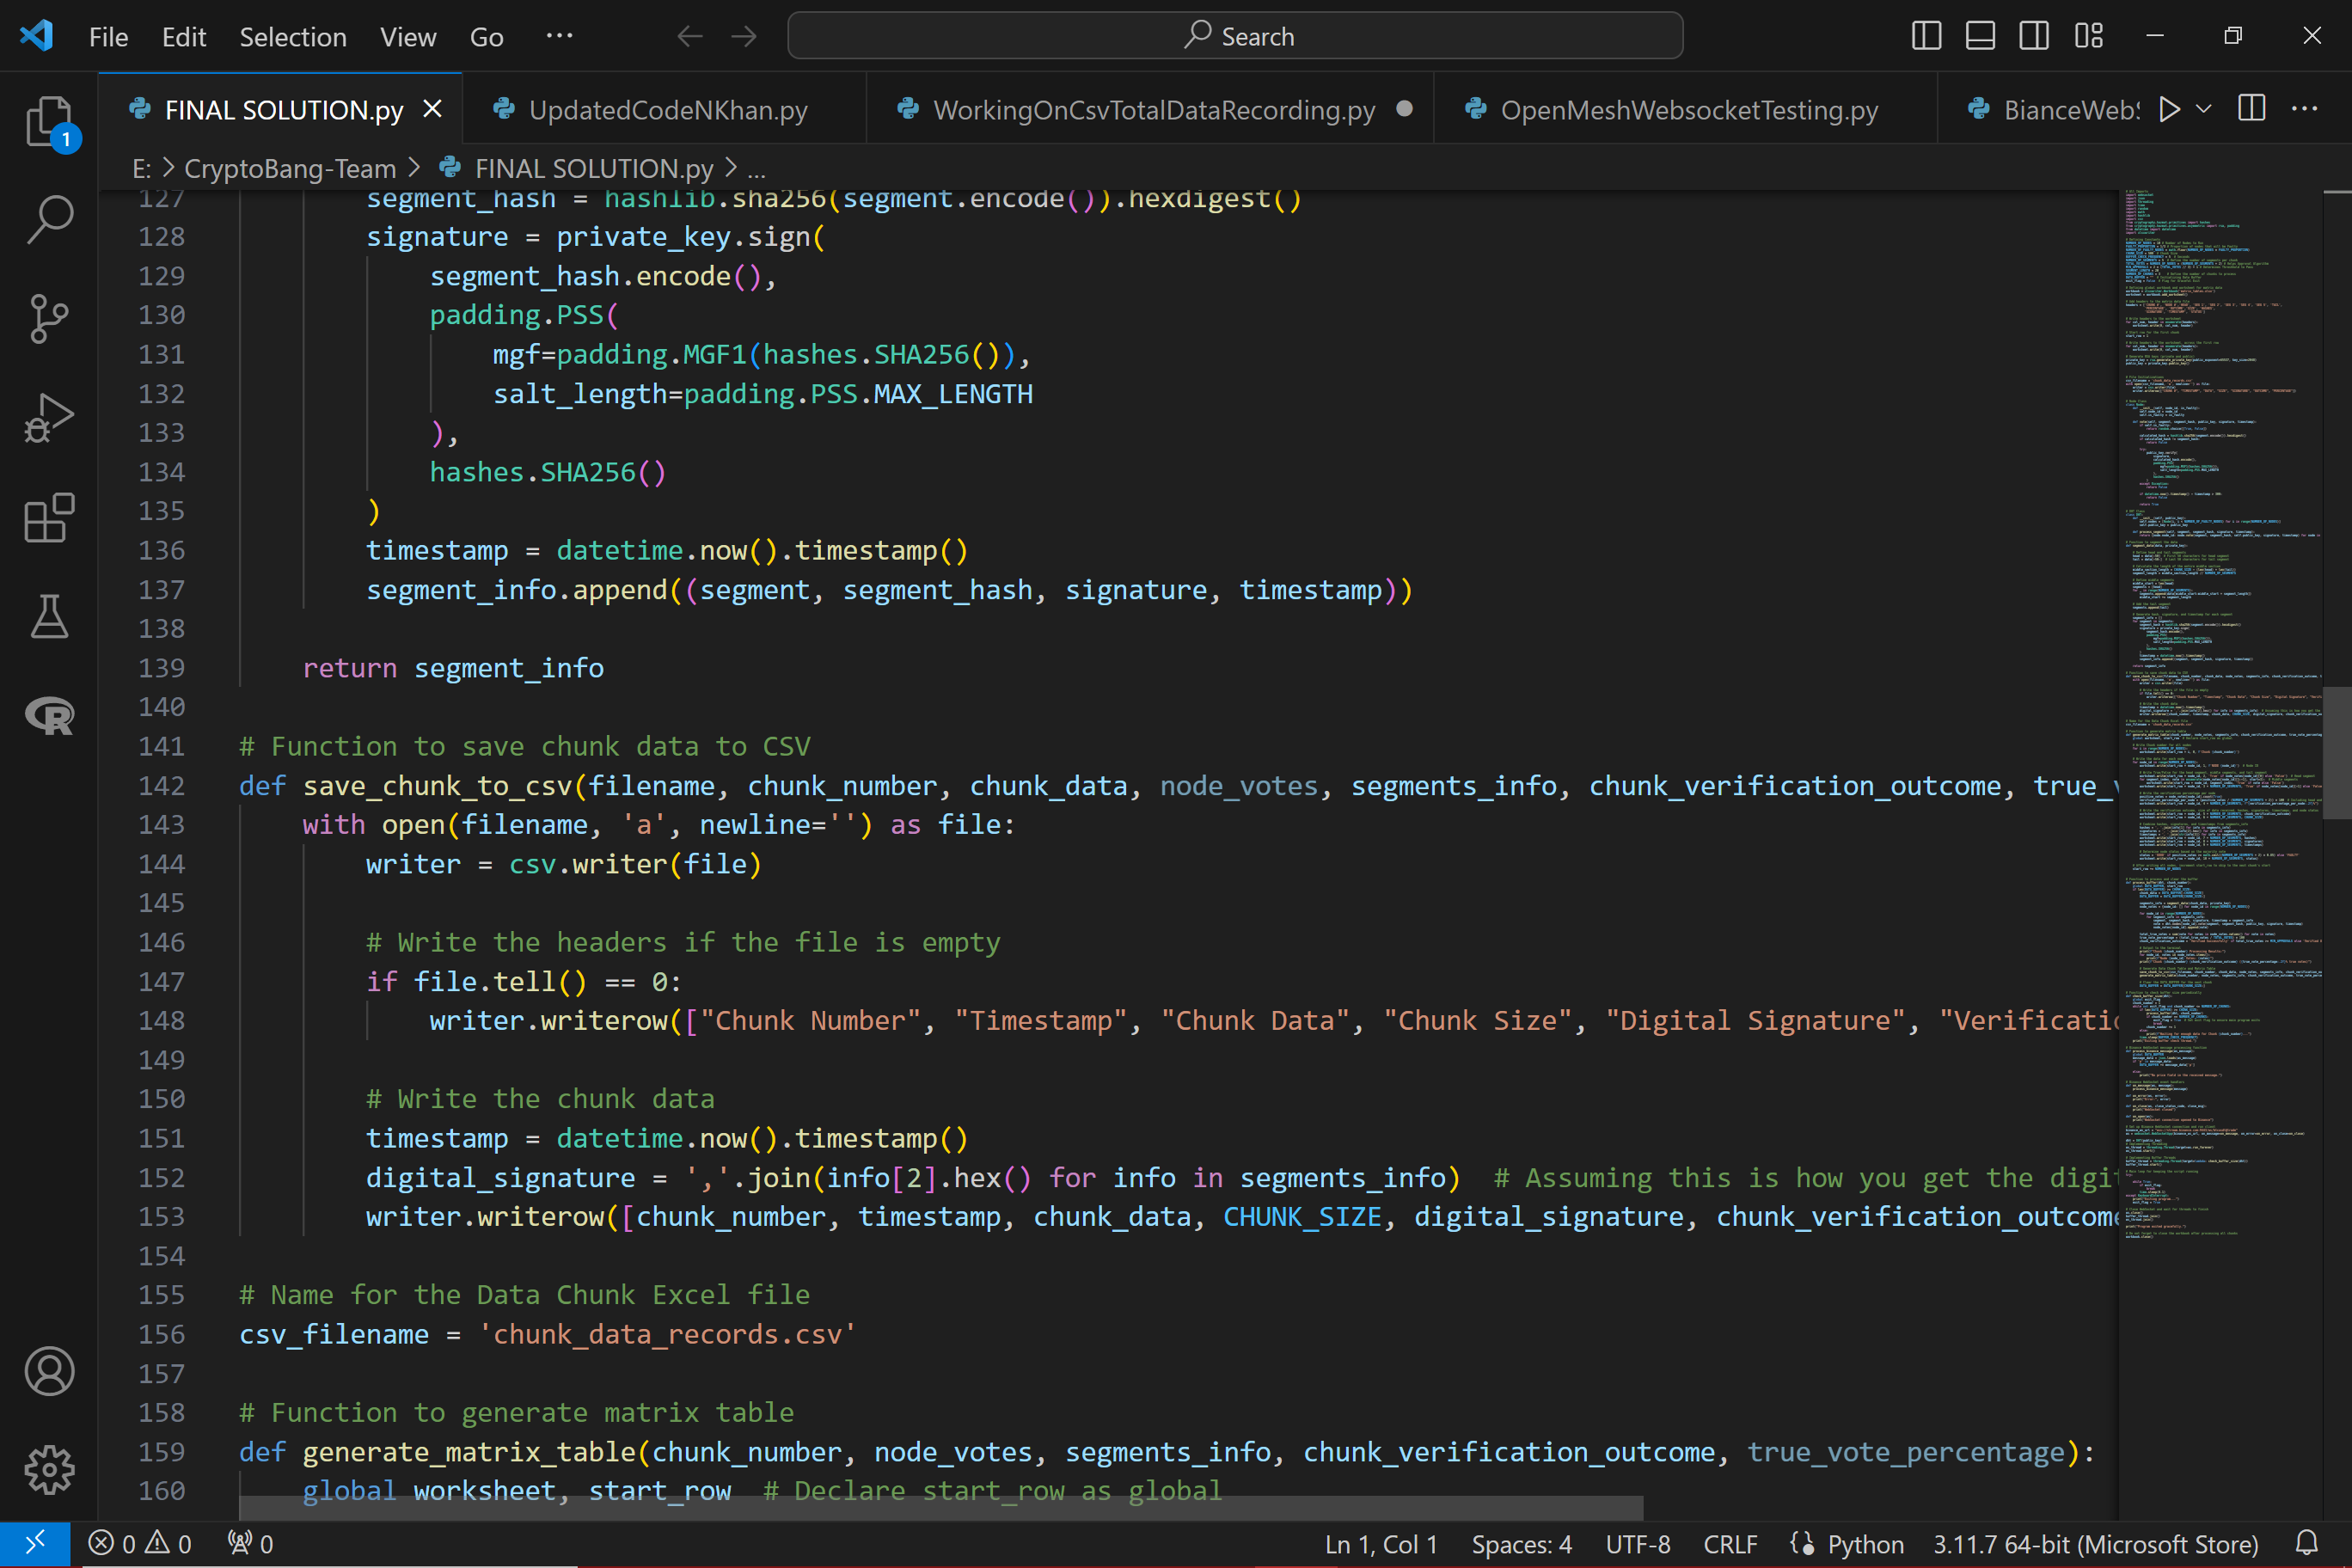Screen dimensions: 2352x1568
Task: Open the Run and Debug view
Action: 48,417
